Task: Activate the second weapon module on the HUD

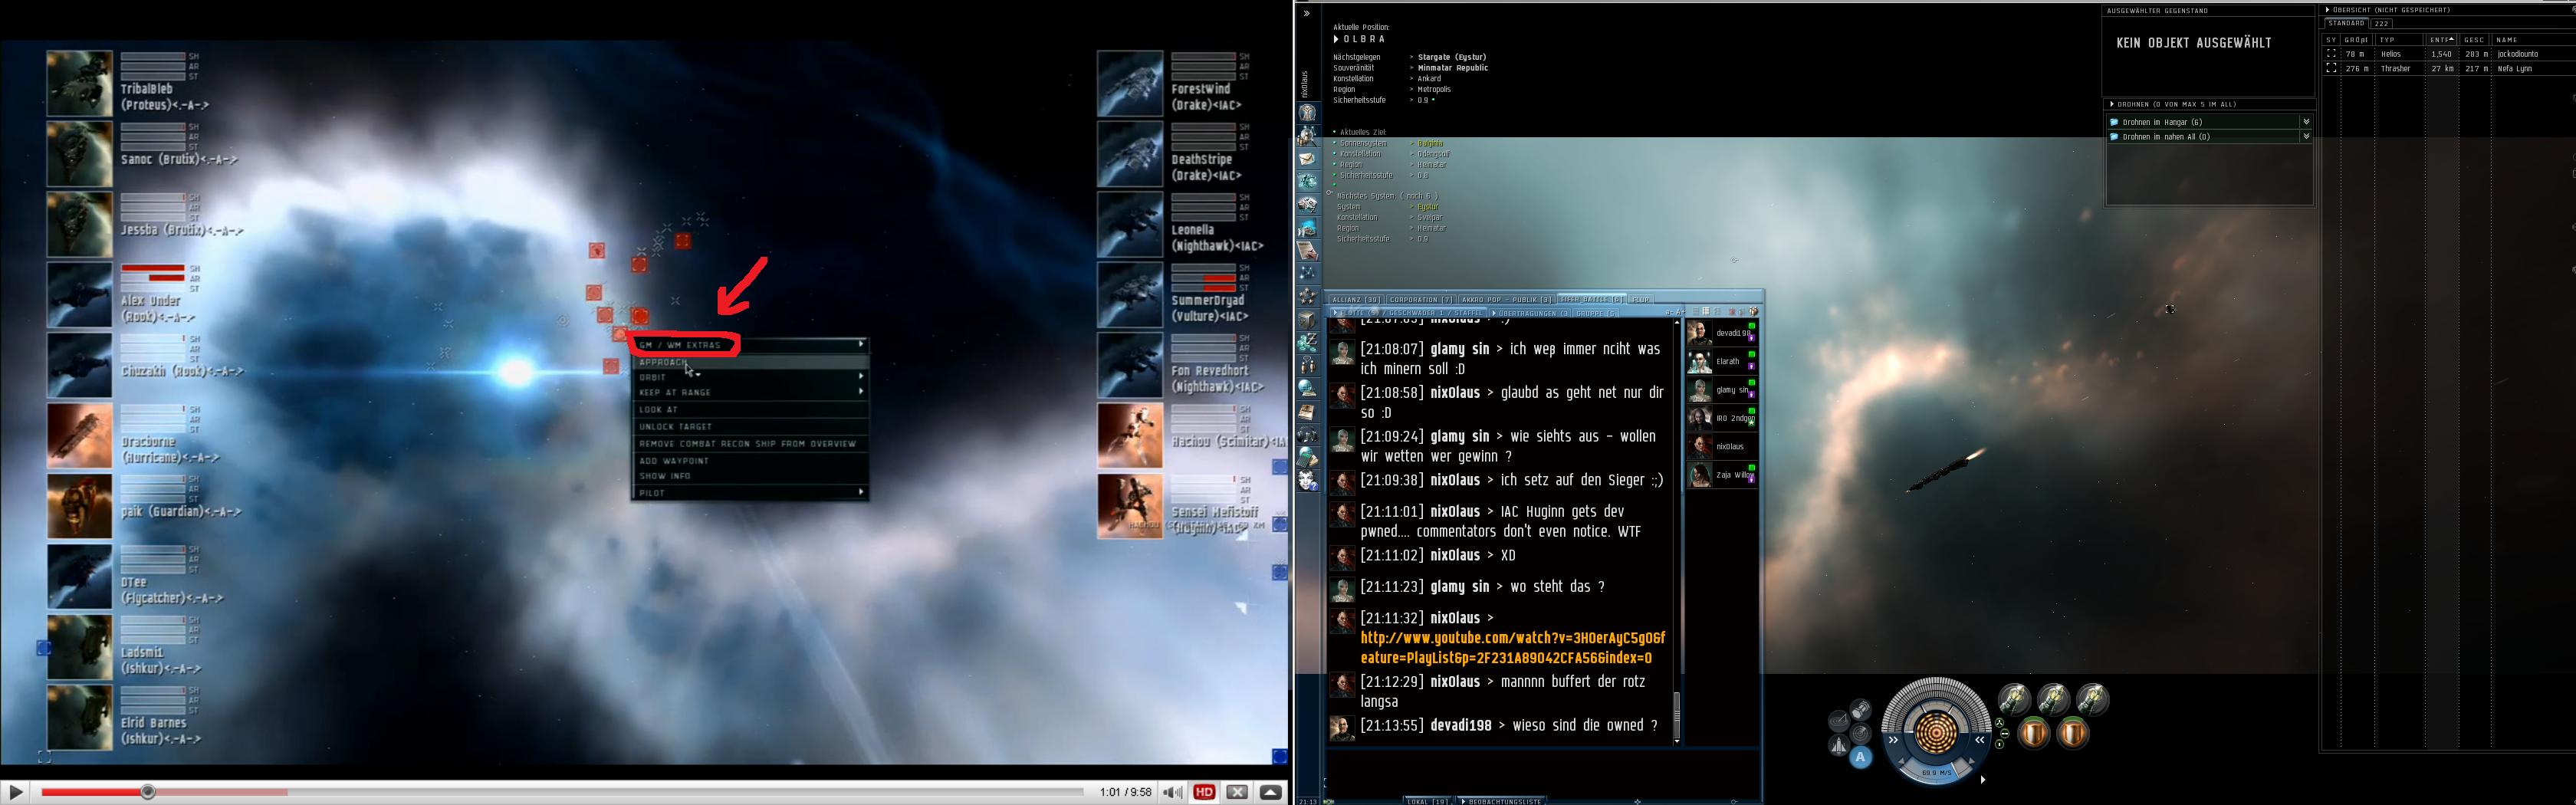Action: (2053, 699)
